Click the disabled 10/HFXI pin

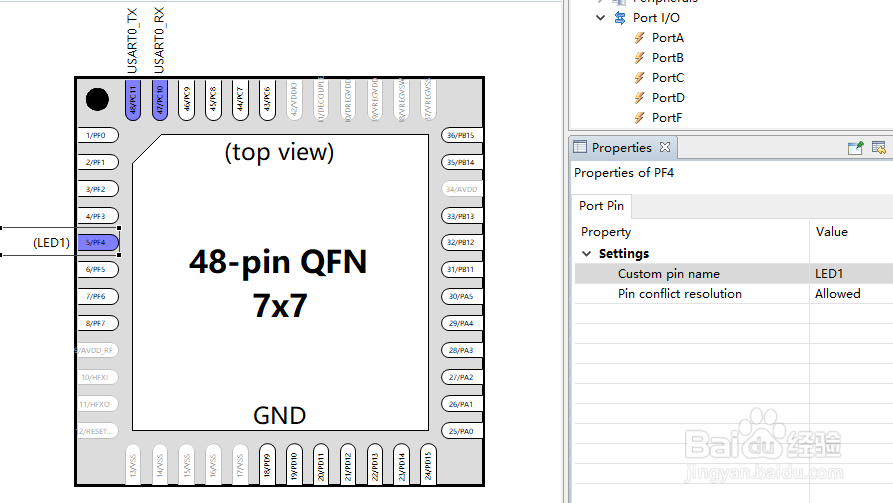pos(98,377)
